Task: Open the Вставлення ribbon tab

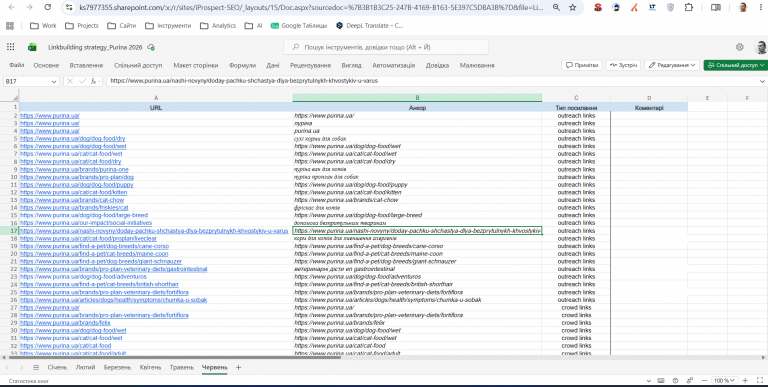Action: 86,65
